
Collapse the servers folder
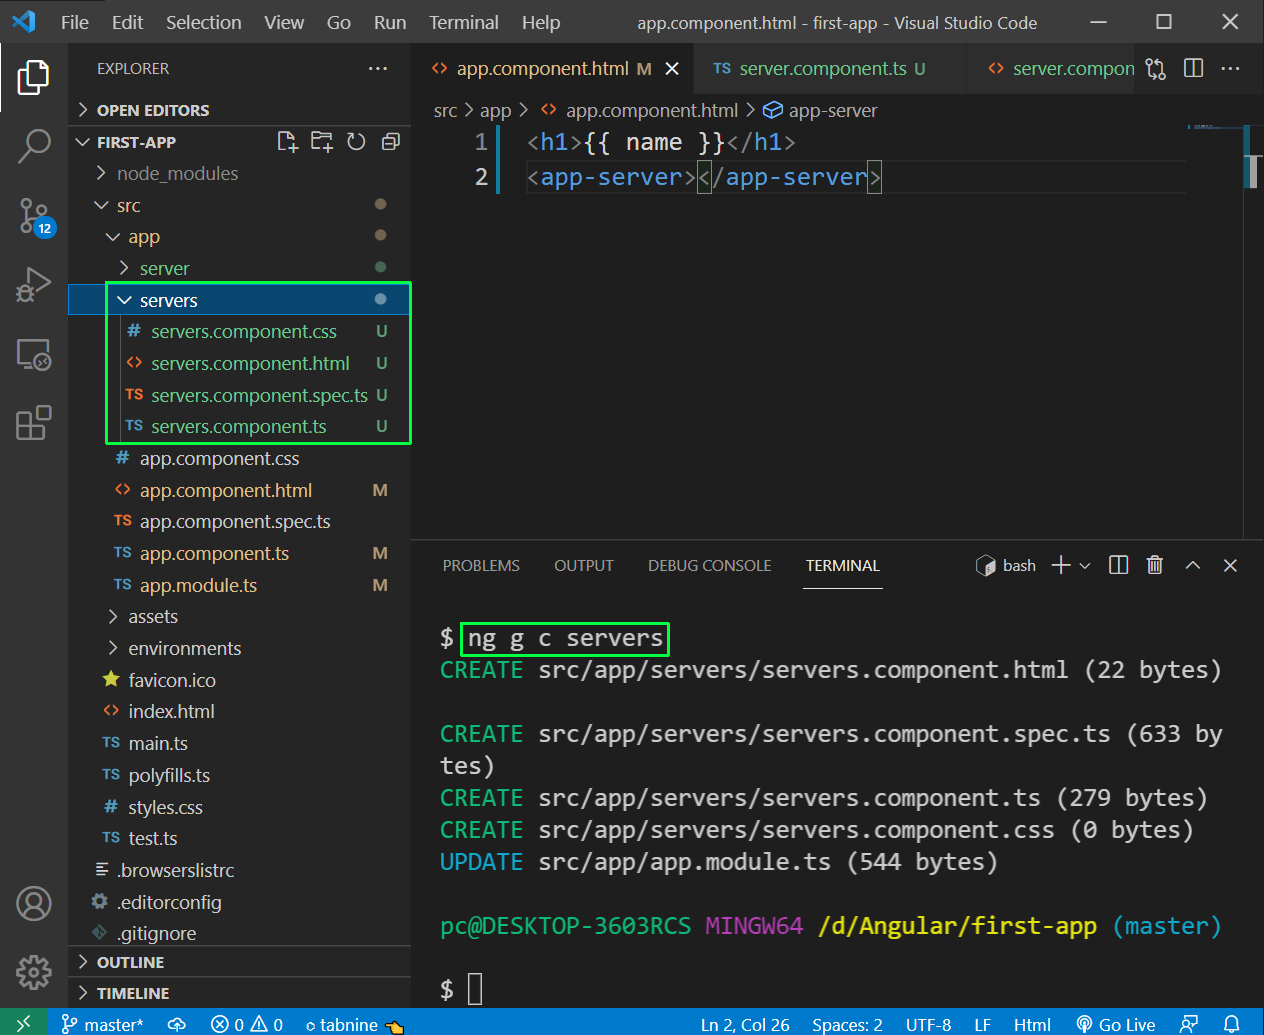point(240,300)
